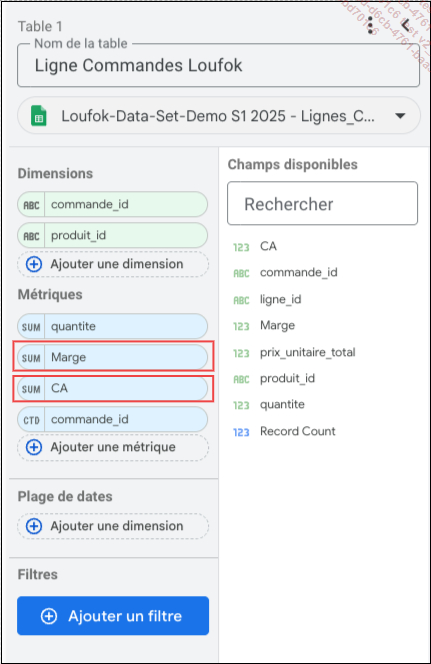The width and height of the screenshot is (431, 664).
Task: Click the 123 icon beside Marge available field
Action: click(x=241, y=326)
